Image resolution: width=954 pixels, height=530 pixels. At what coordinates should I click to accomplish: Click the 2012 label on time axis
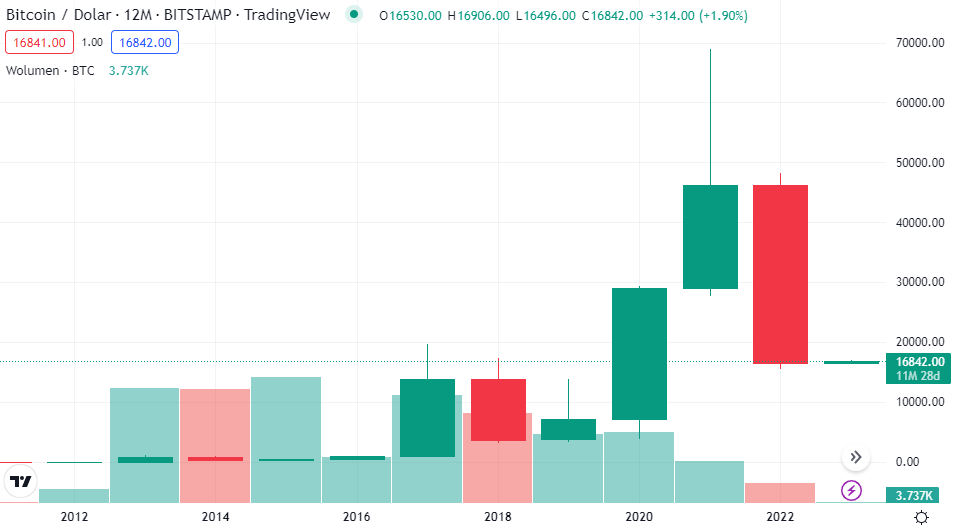click(74, 517)
